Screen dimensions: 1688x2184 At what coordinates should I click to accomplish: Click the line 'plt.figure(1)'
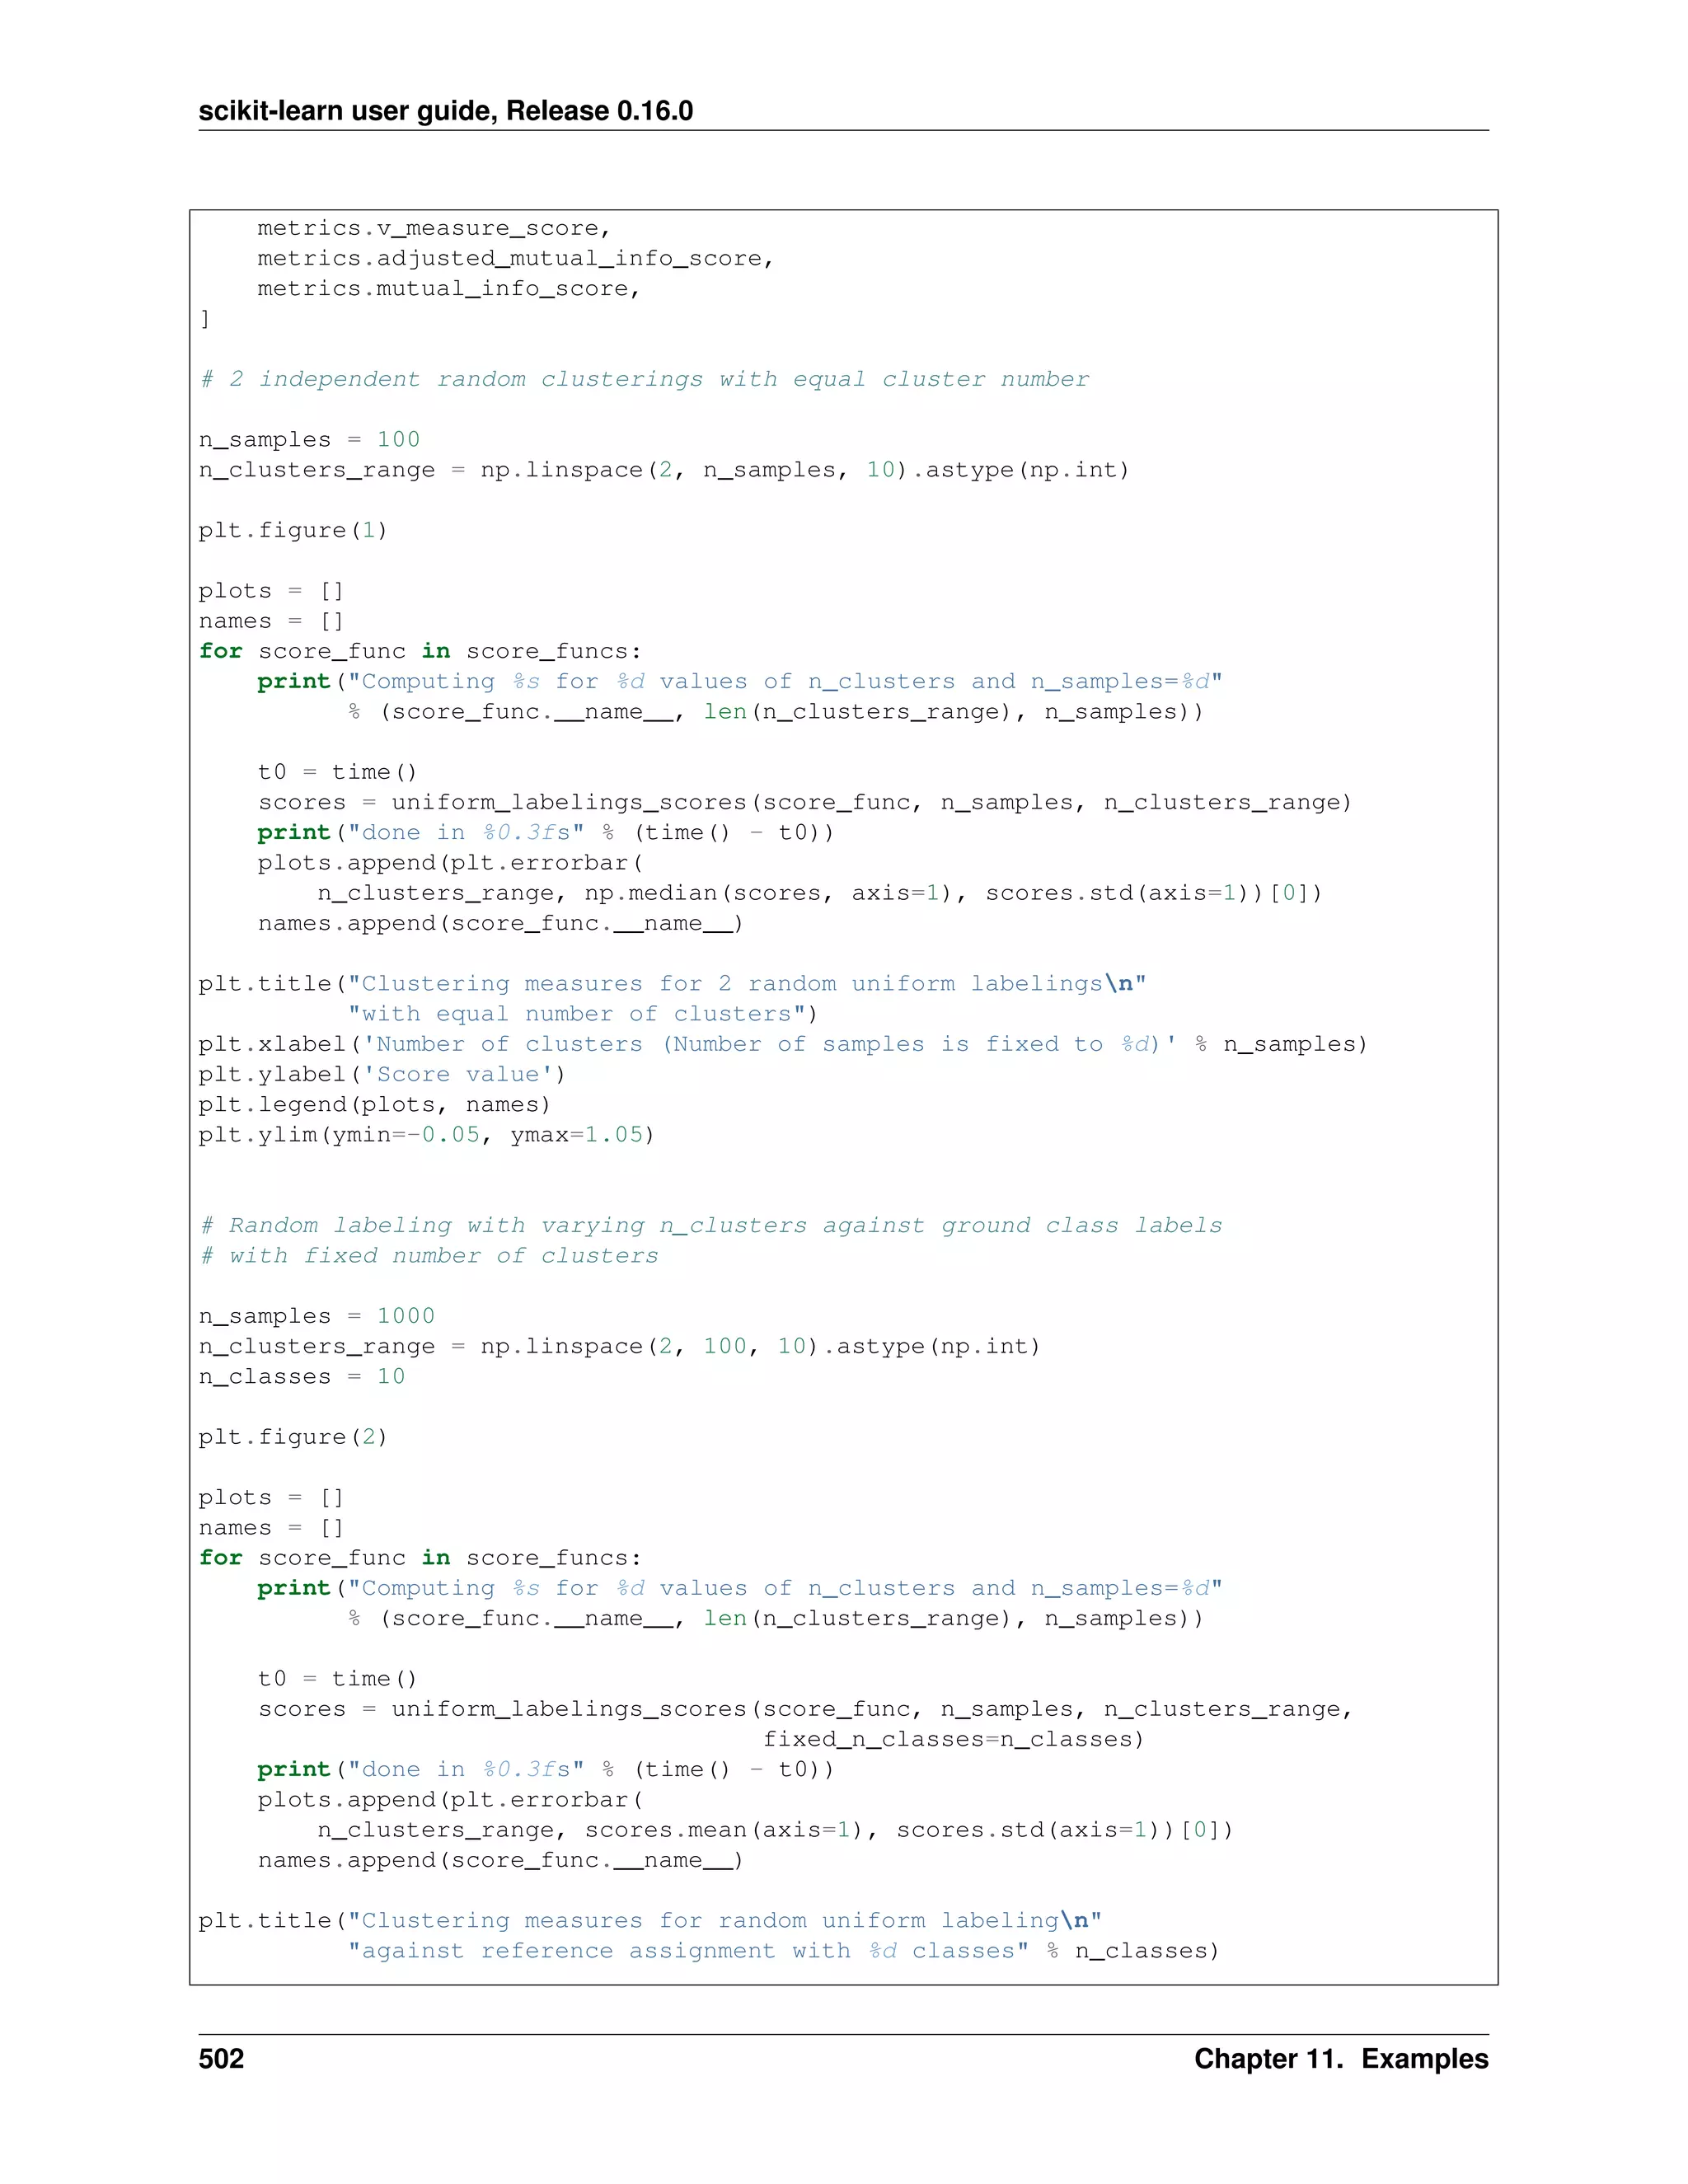[293, 531]
